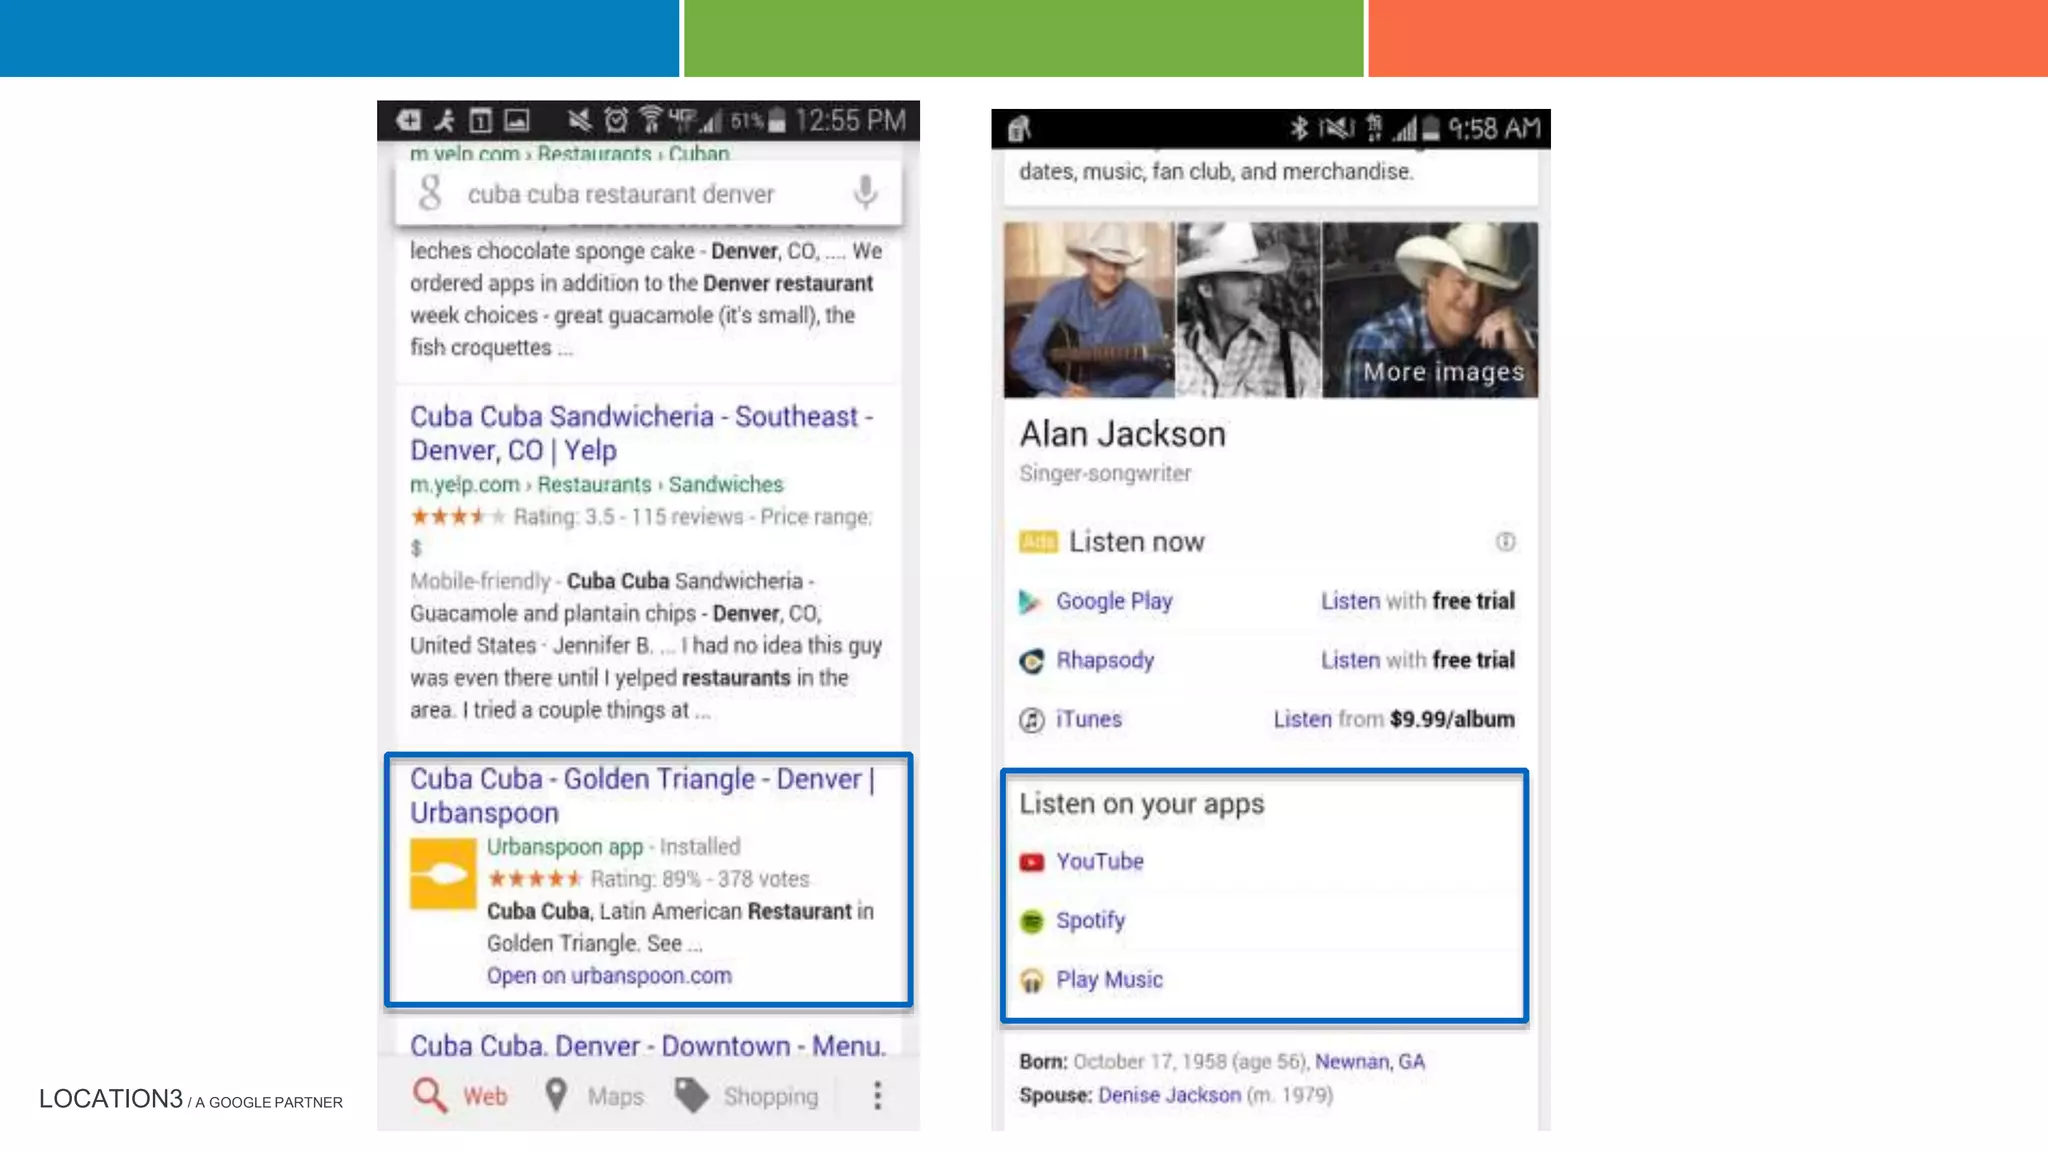Tap the microphone voice search icon
Viewport: 2048px width, 1152px height.
pyautogui.click(x=865, y=192)
